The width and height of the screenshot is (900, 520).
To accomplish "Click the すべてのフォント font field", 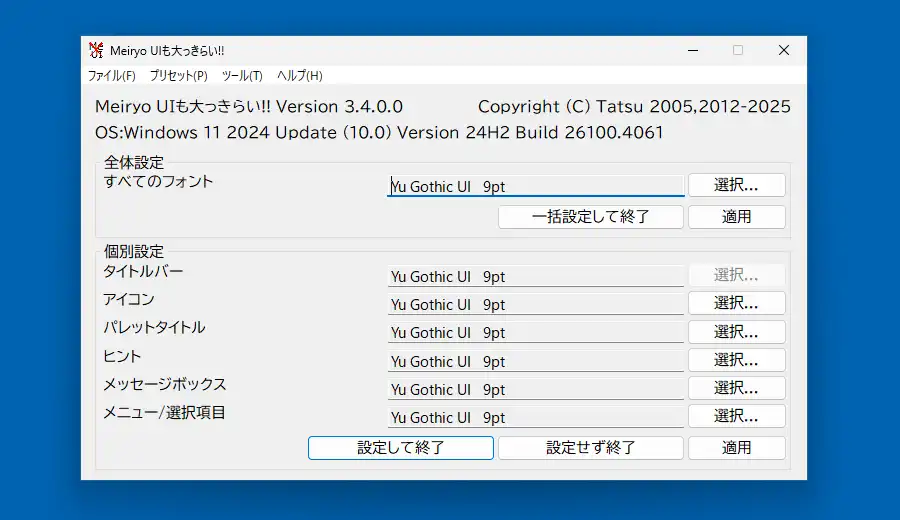I will pyautogui.click(x=536, y=186).
